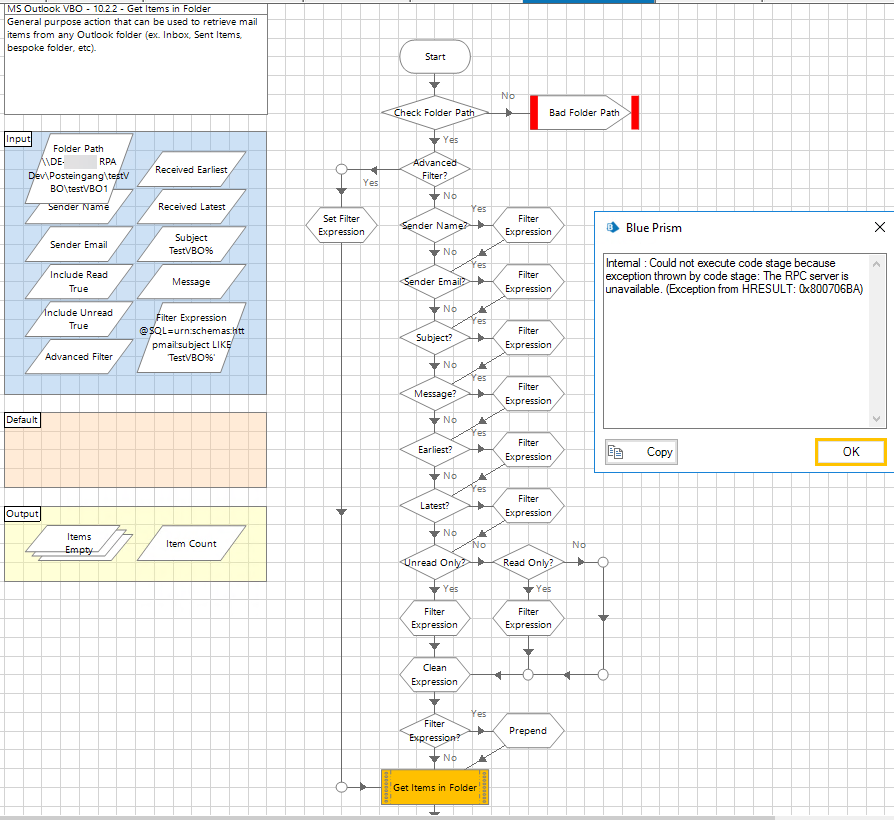The width and height of the screenshot is (894, 820).
Task: Select the Start stage
Action: click(x=435, y=56)
